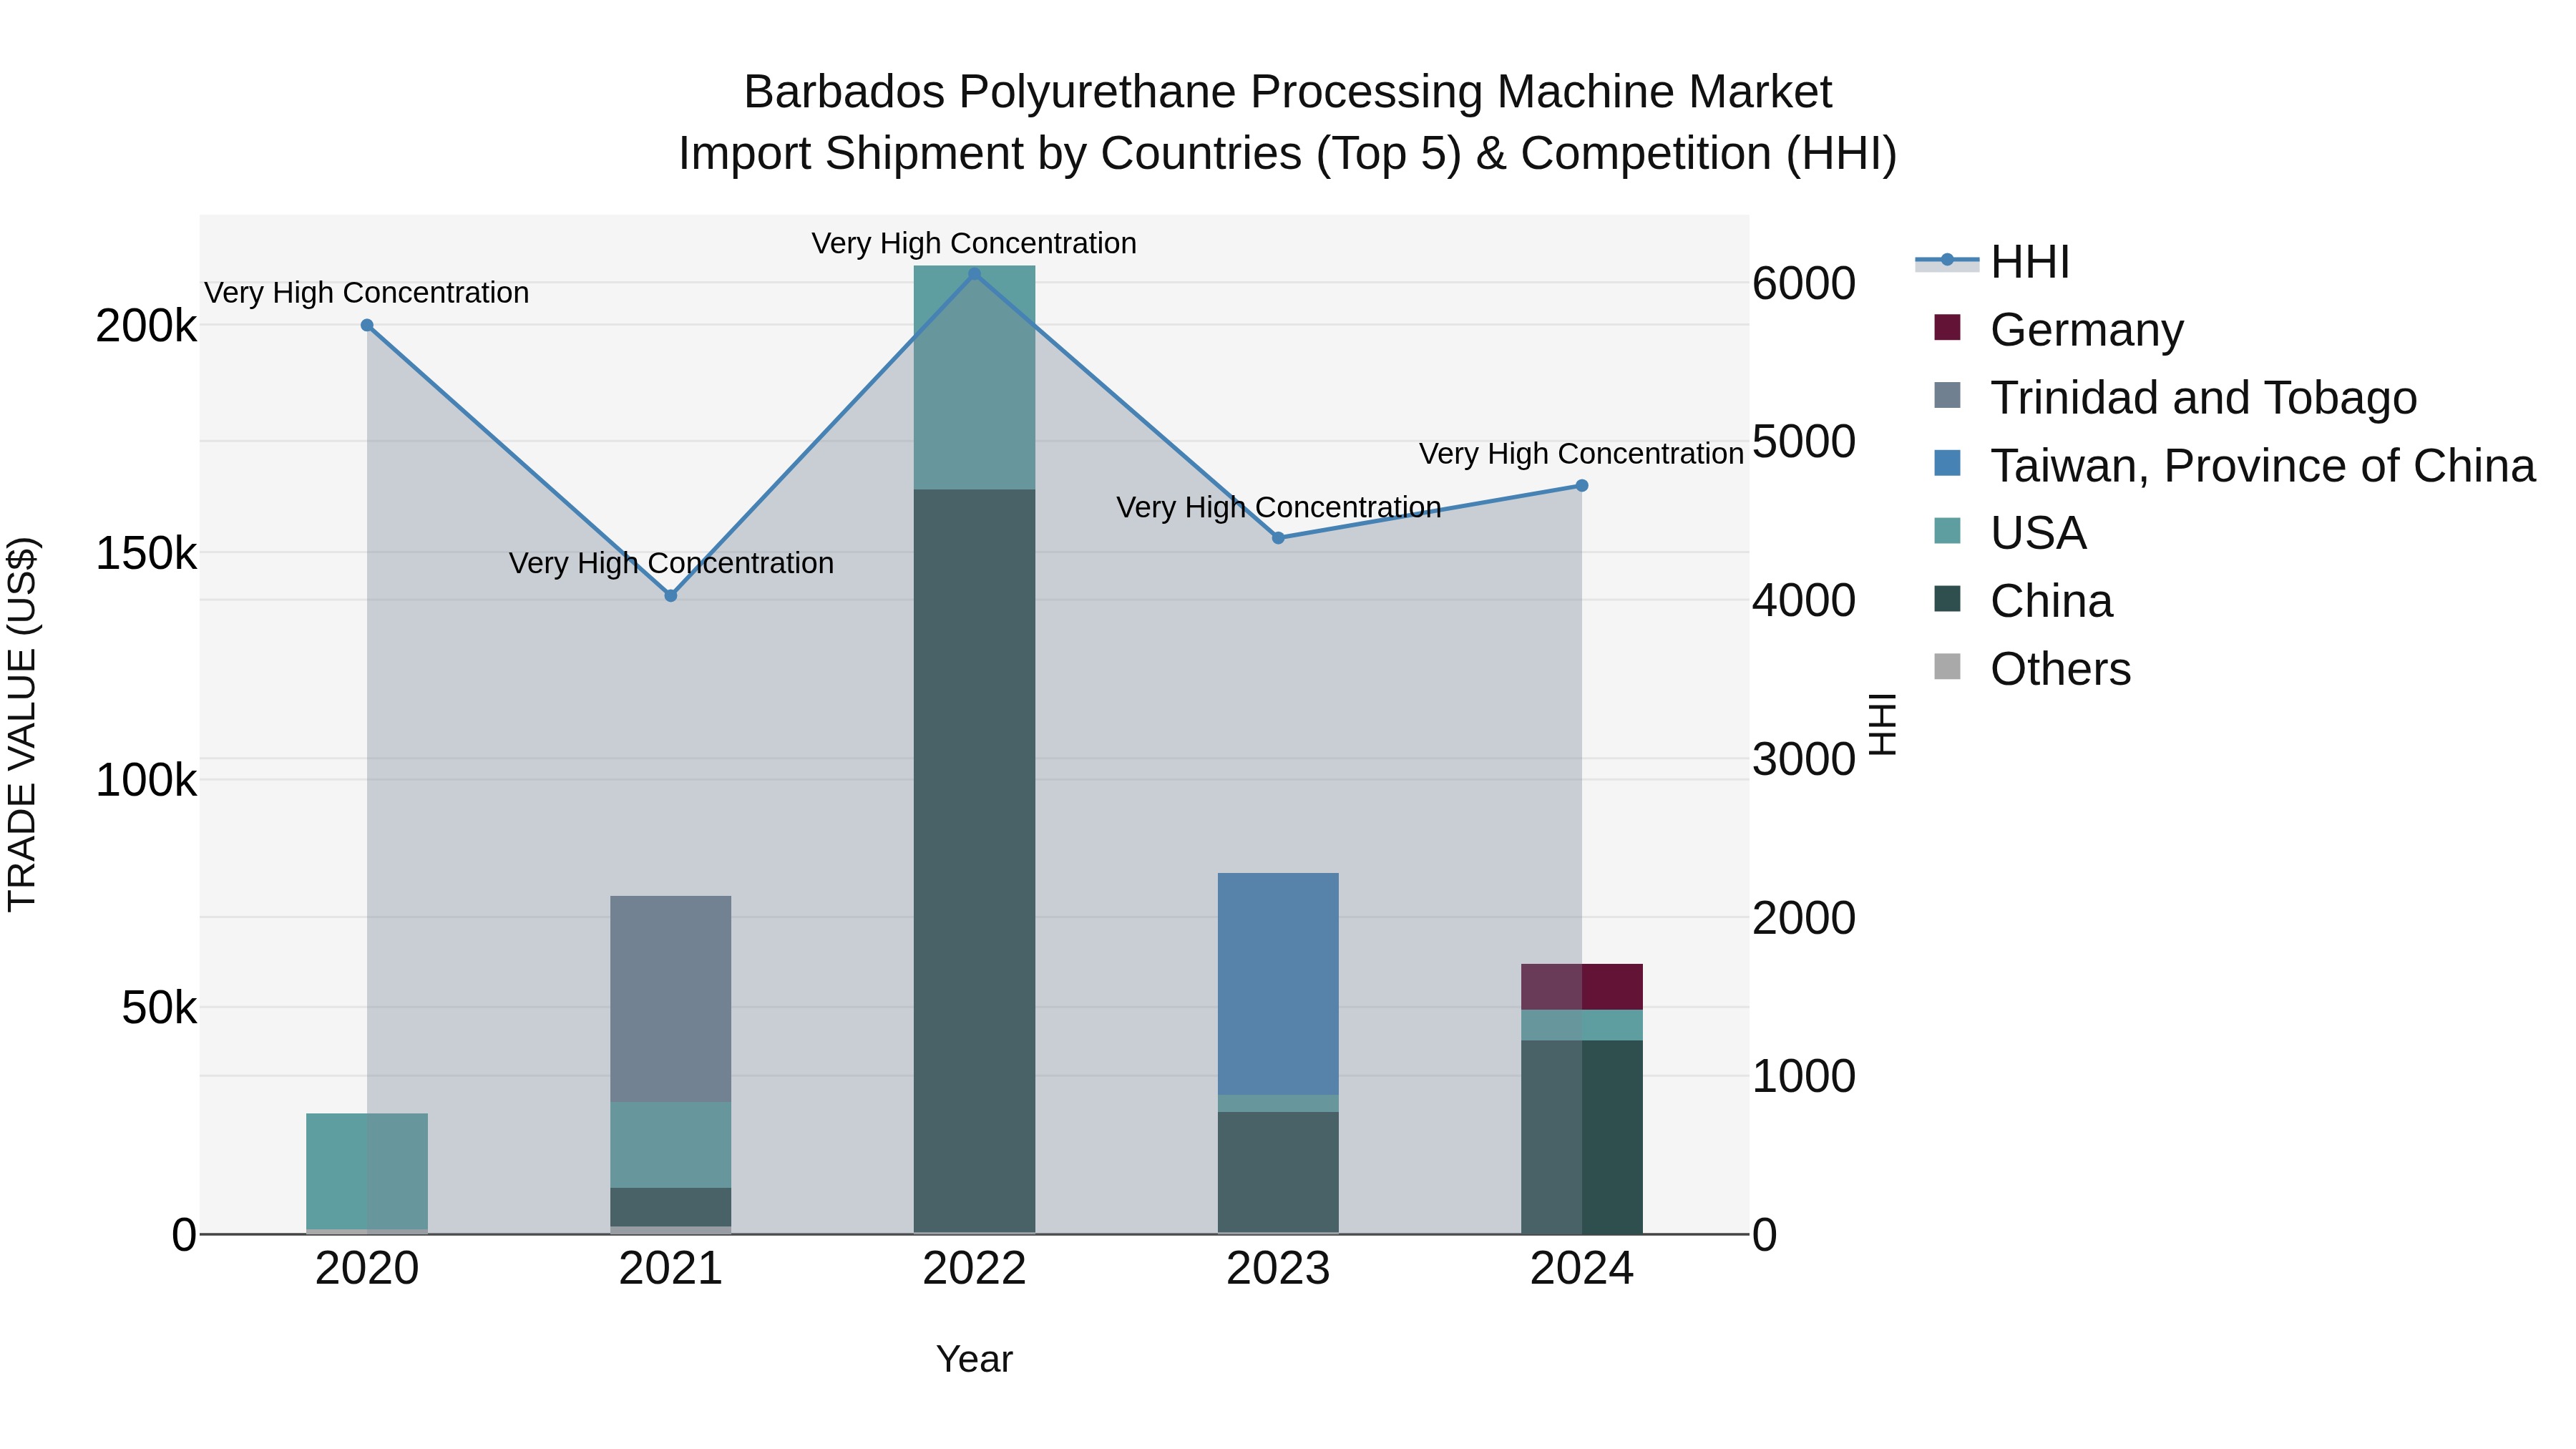Click the Others gray legend swatch
2576x1449 pixels.
point(1947,667)
